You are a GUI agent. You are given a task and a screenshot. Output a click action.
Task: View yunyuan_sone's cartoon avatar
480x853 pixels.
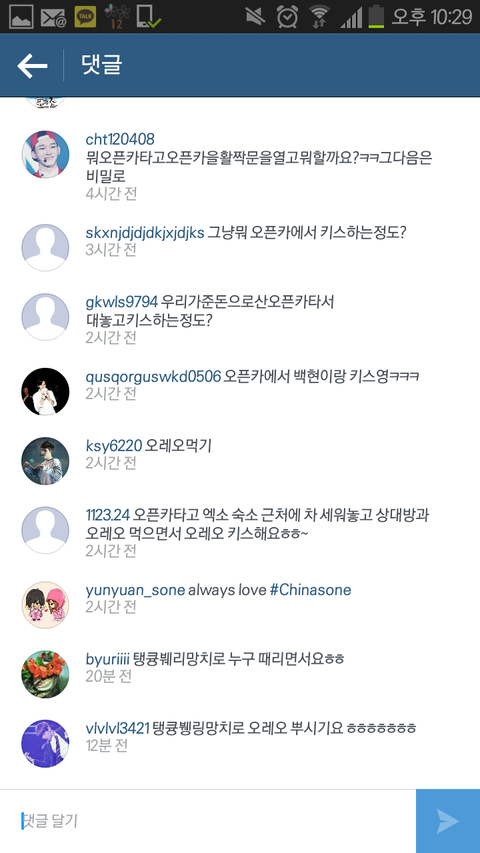pos(45,605)
